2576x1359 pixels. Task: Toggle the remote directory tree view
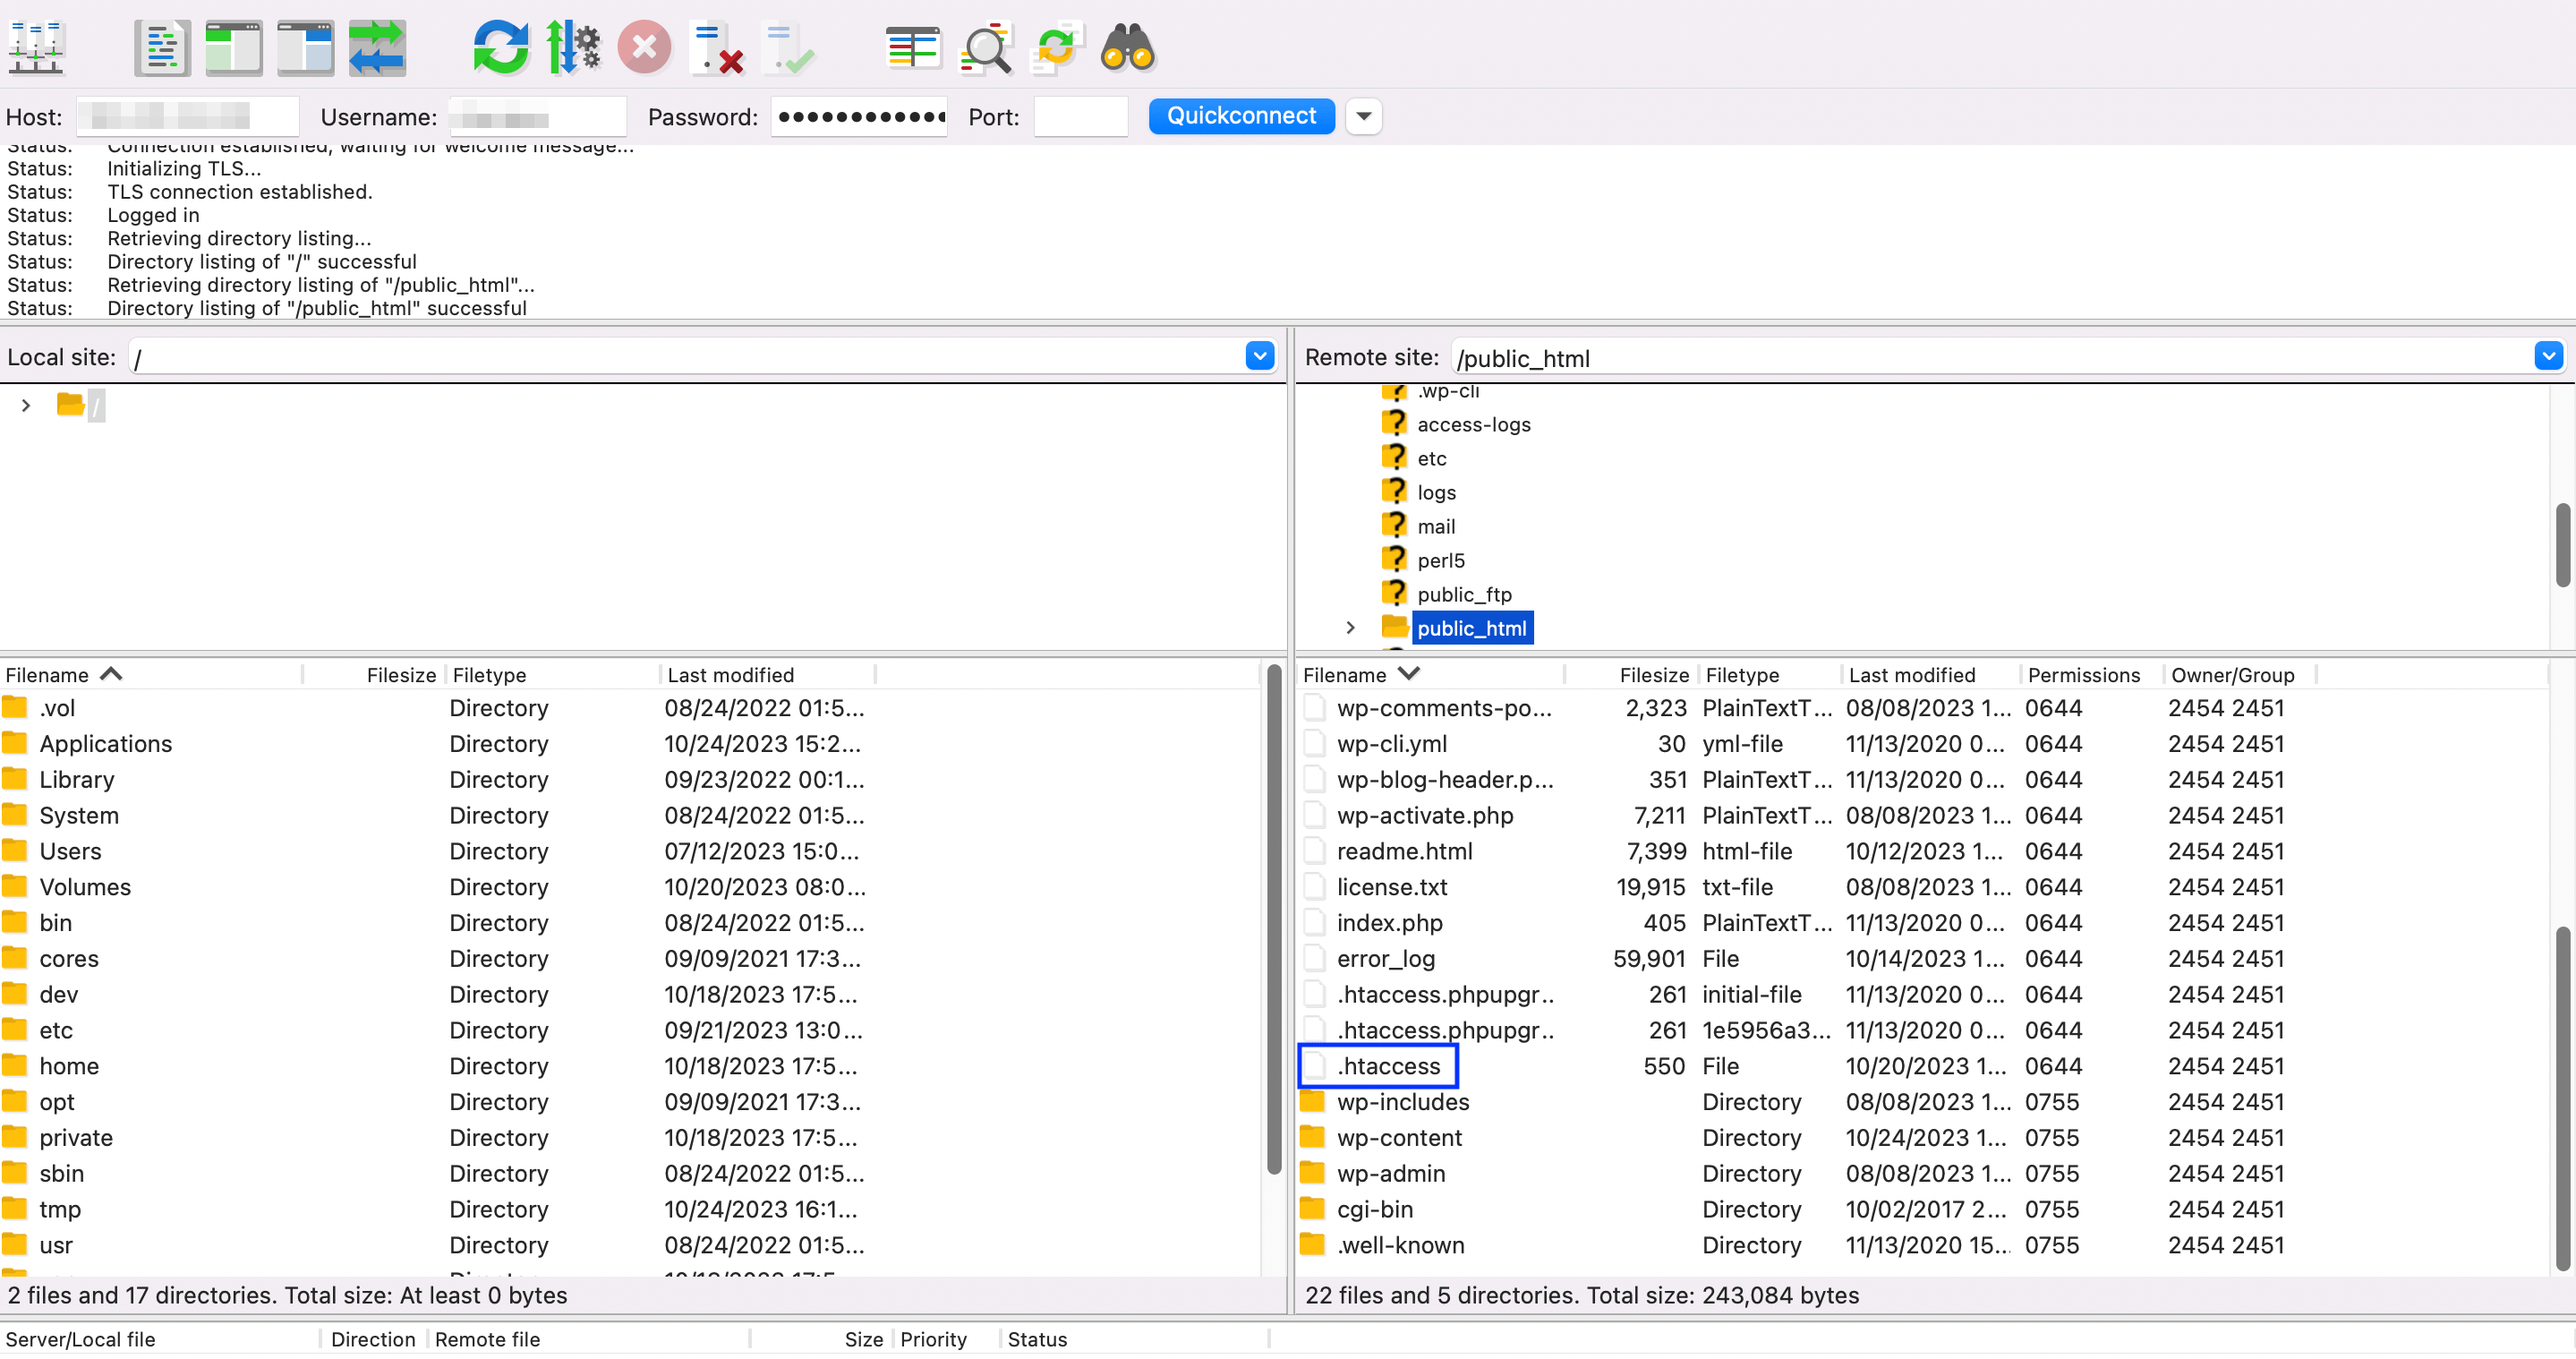click(x=305, y=47)
